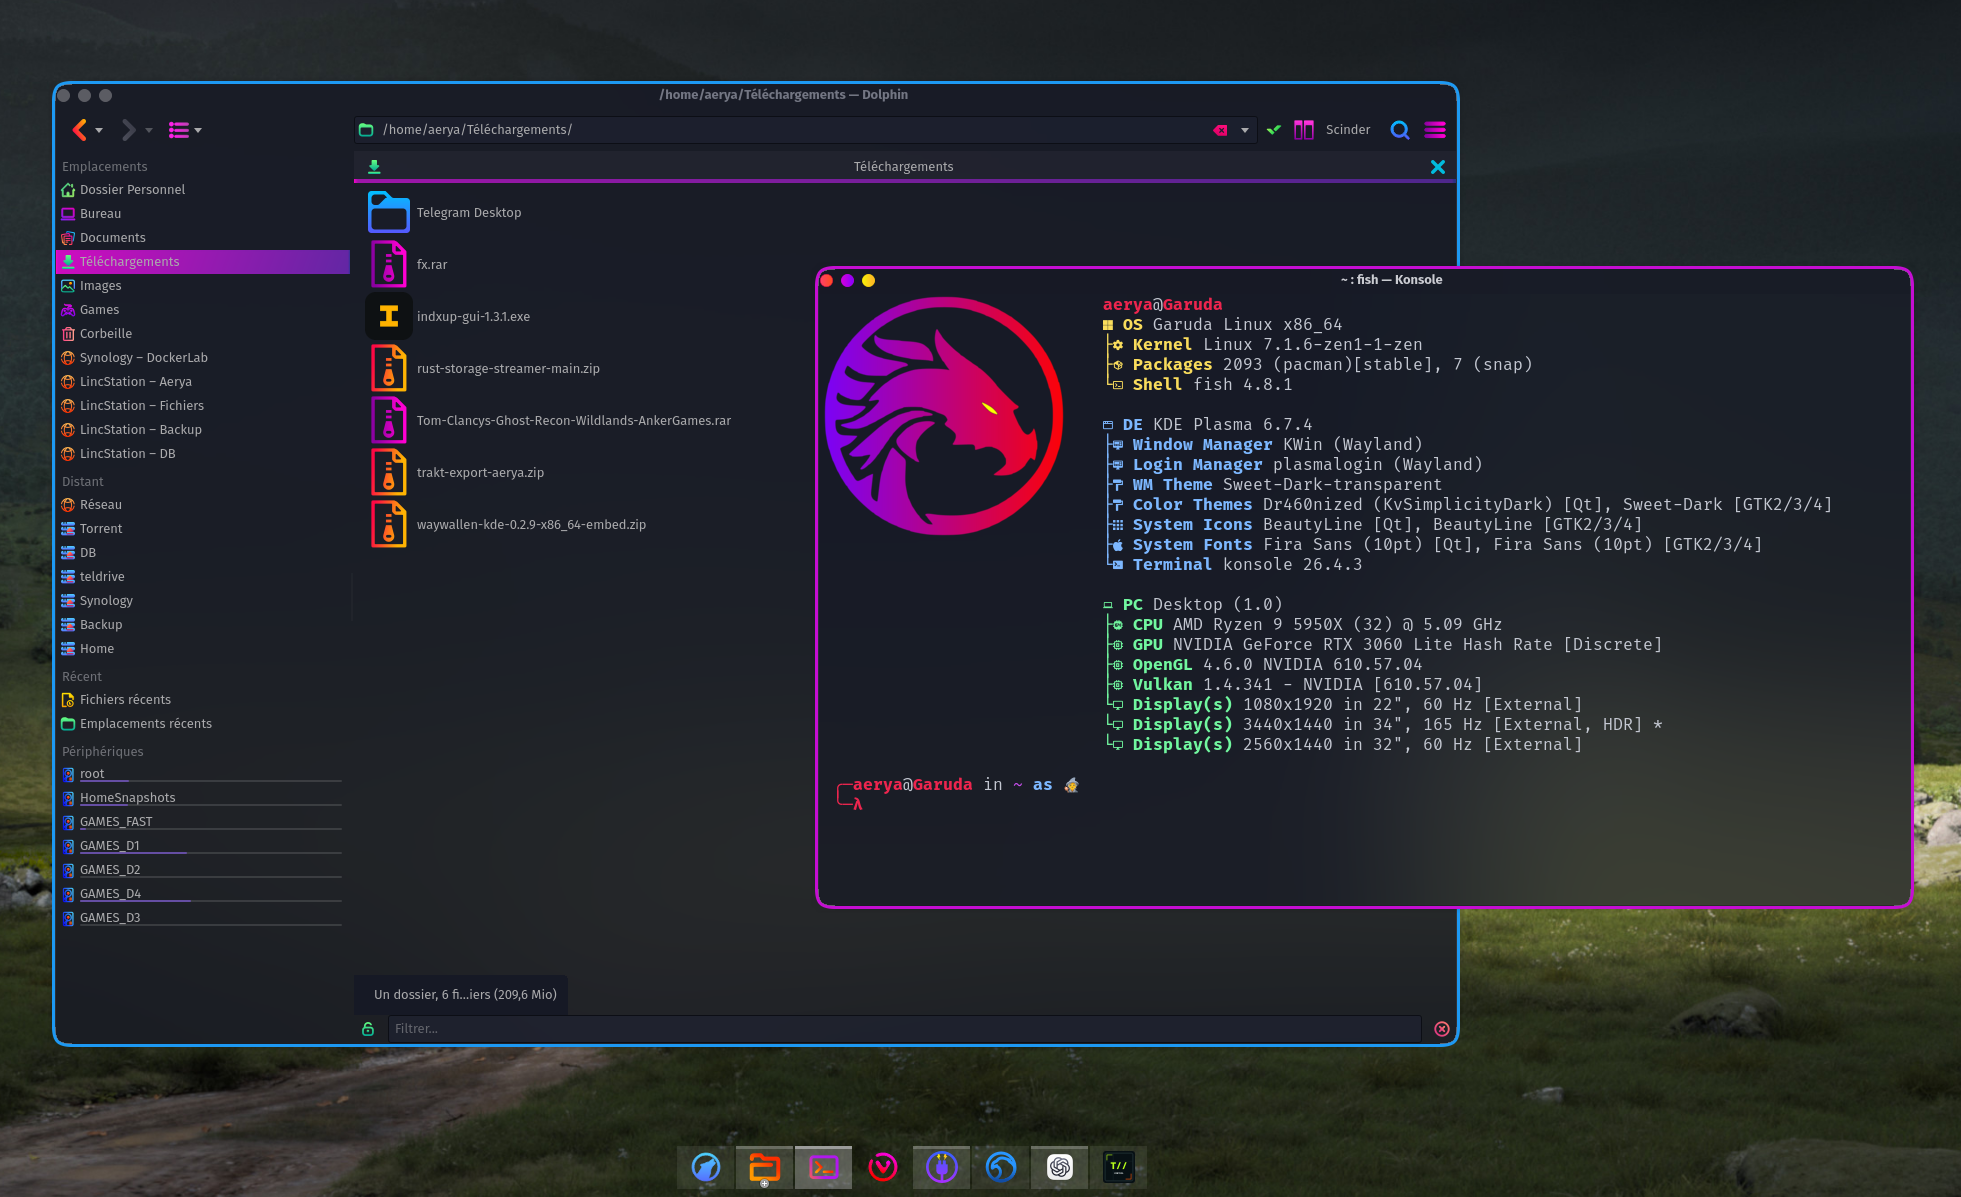
Task: Click the Téléchargements view header tab
Action: click(x=903, y=167)
